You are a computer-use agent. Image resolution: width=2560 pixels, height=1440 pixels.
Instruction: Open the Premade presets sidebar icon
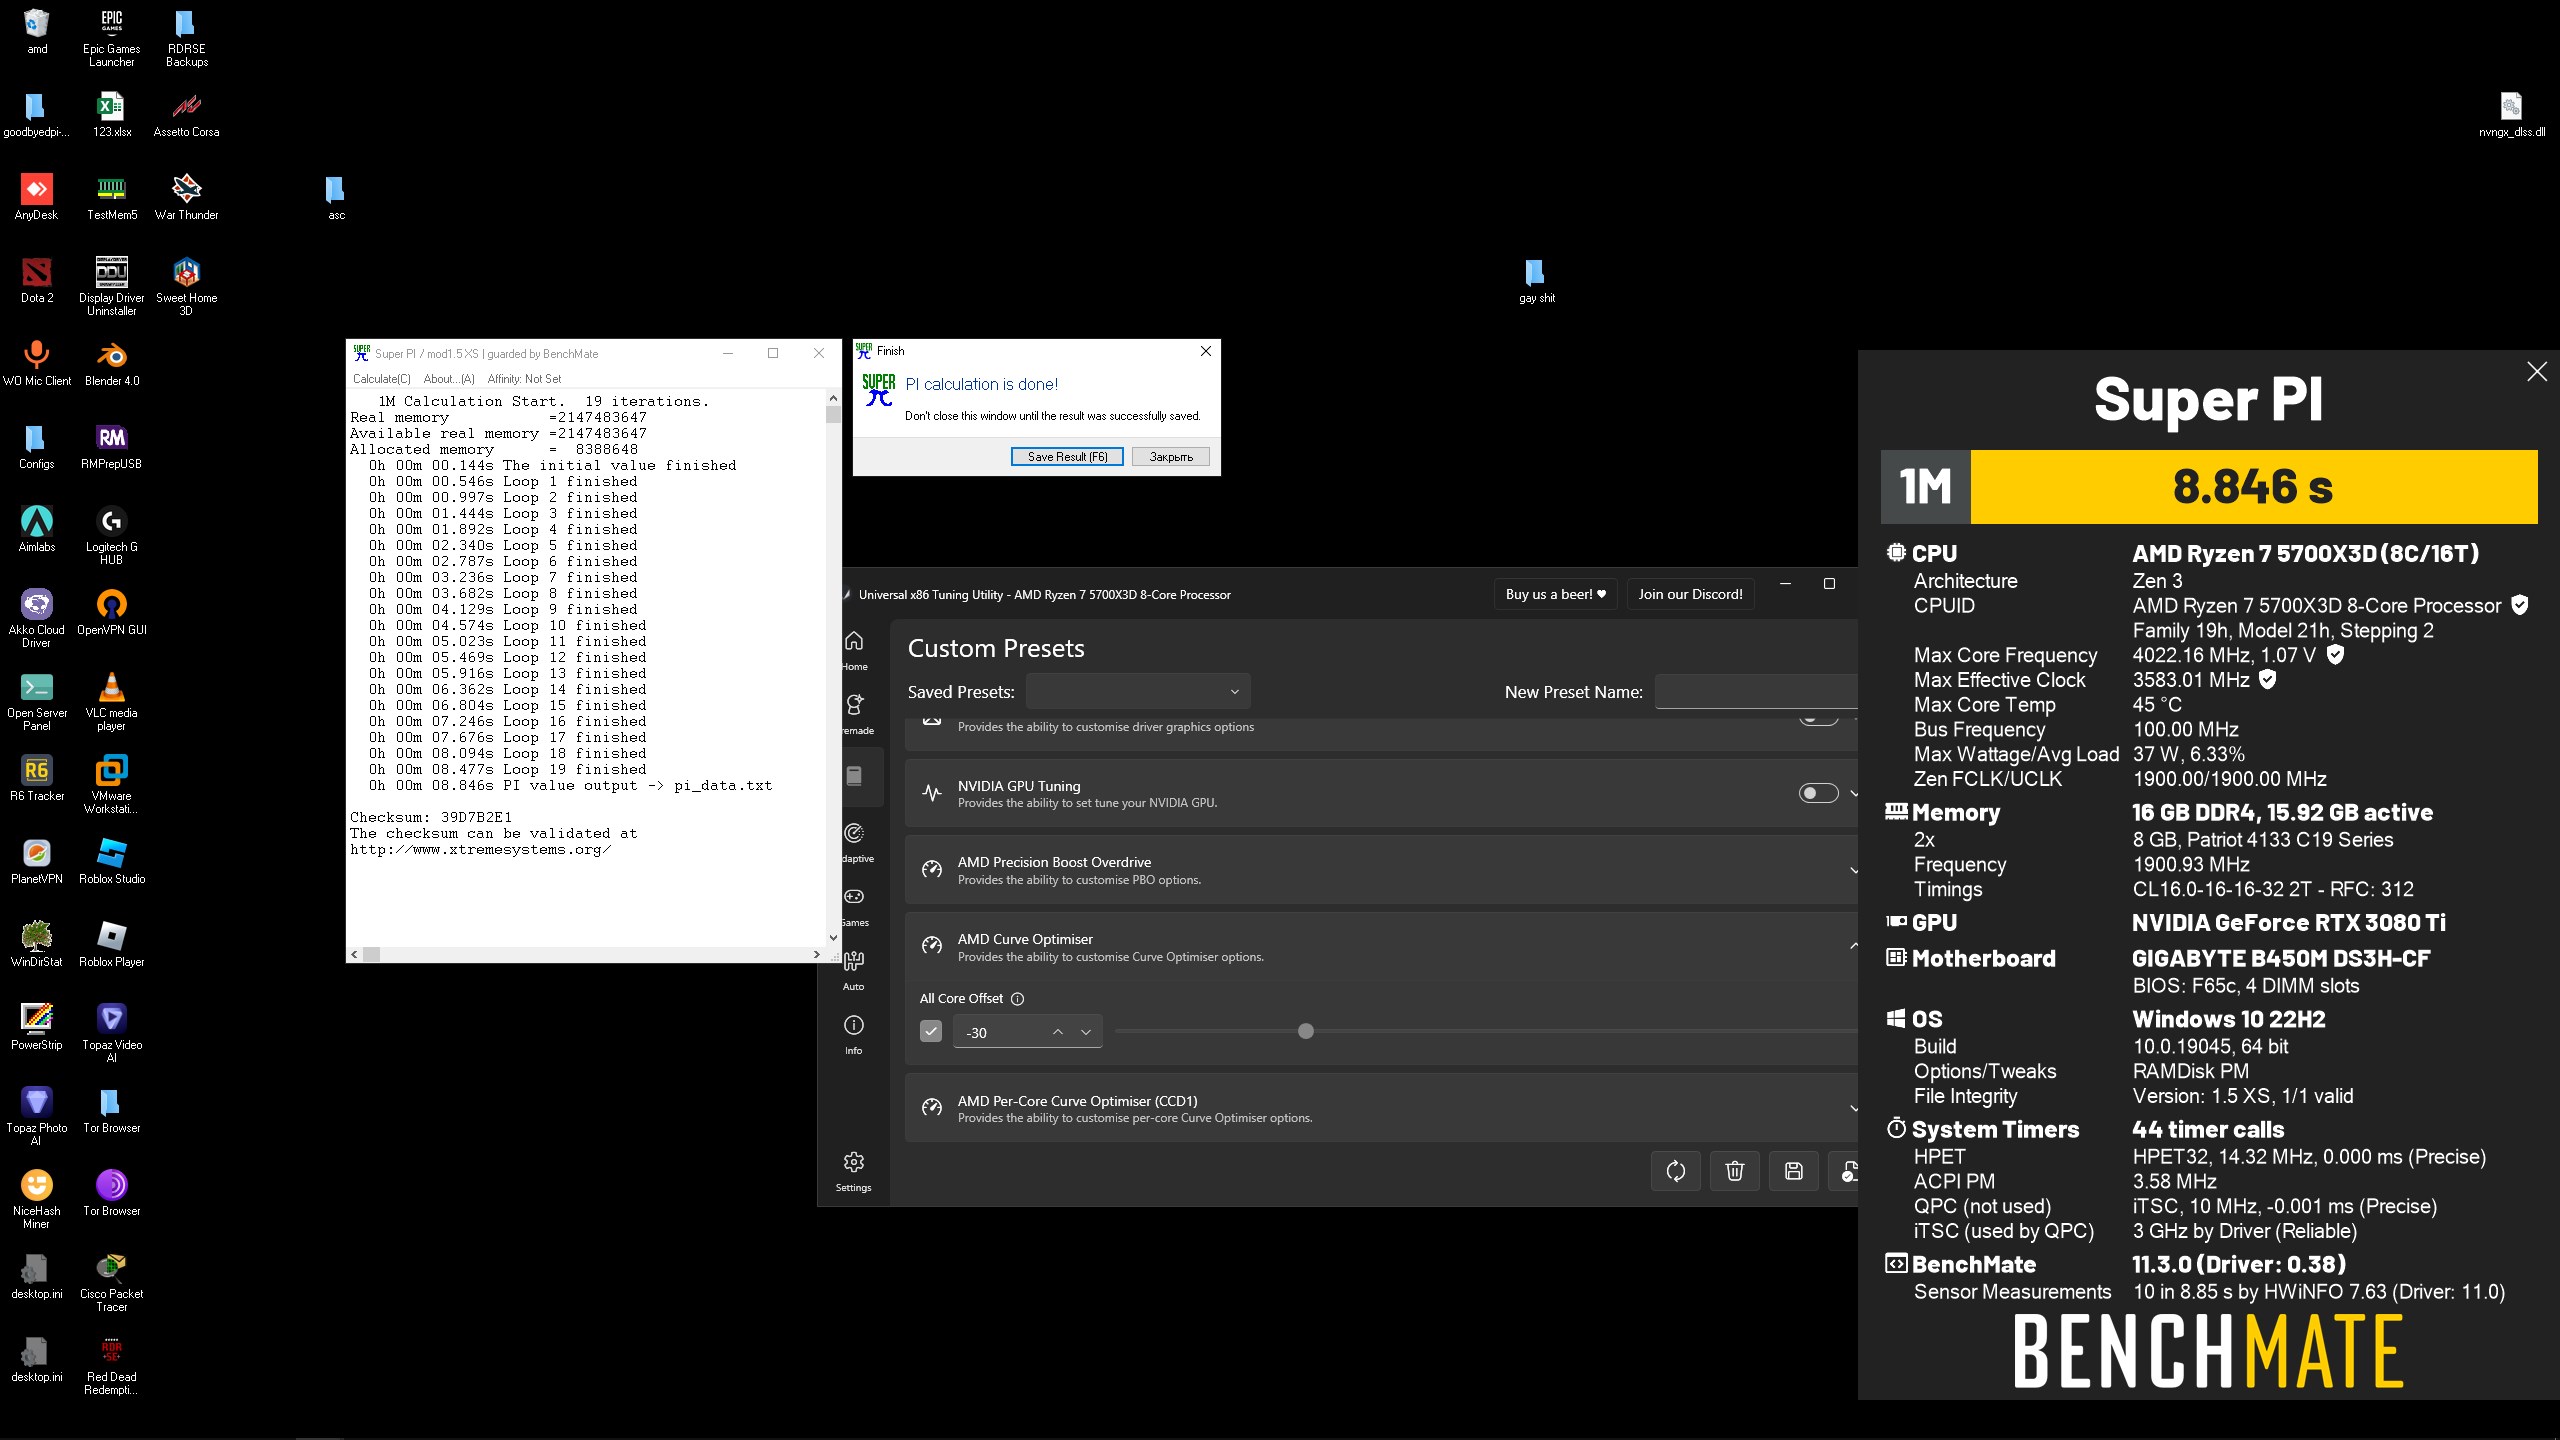[x=854, y=713]
